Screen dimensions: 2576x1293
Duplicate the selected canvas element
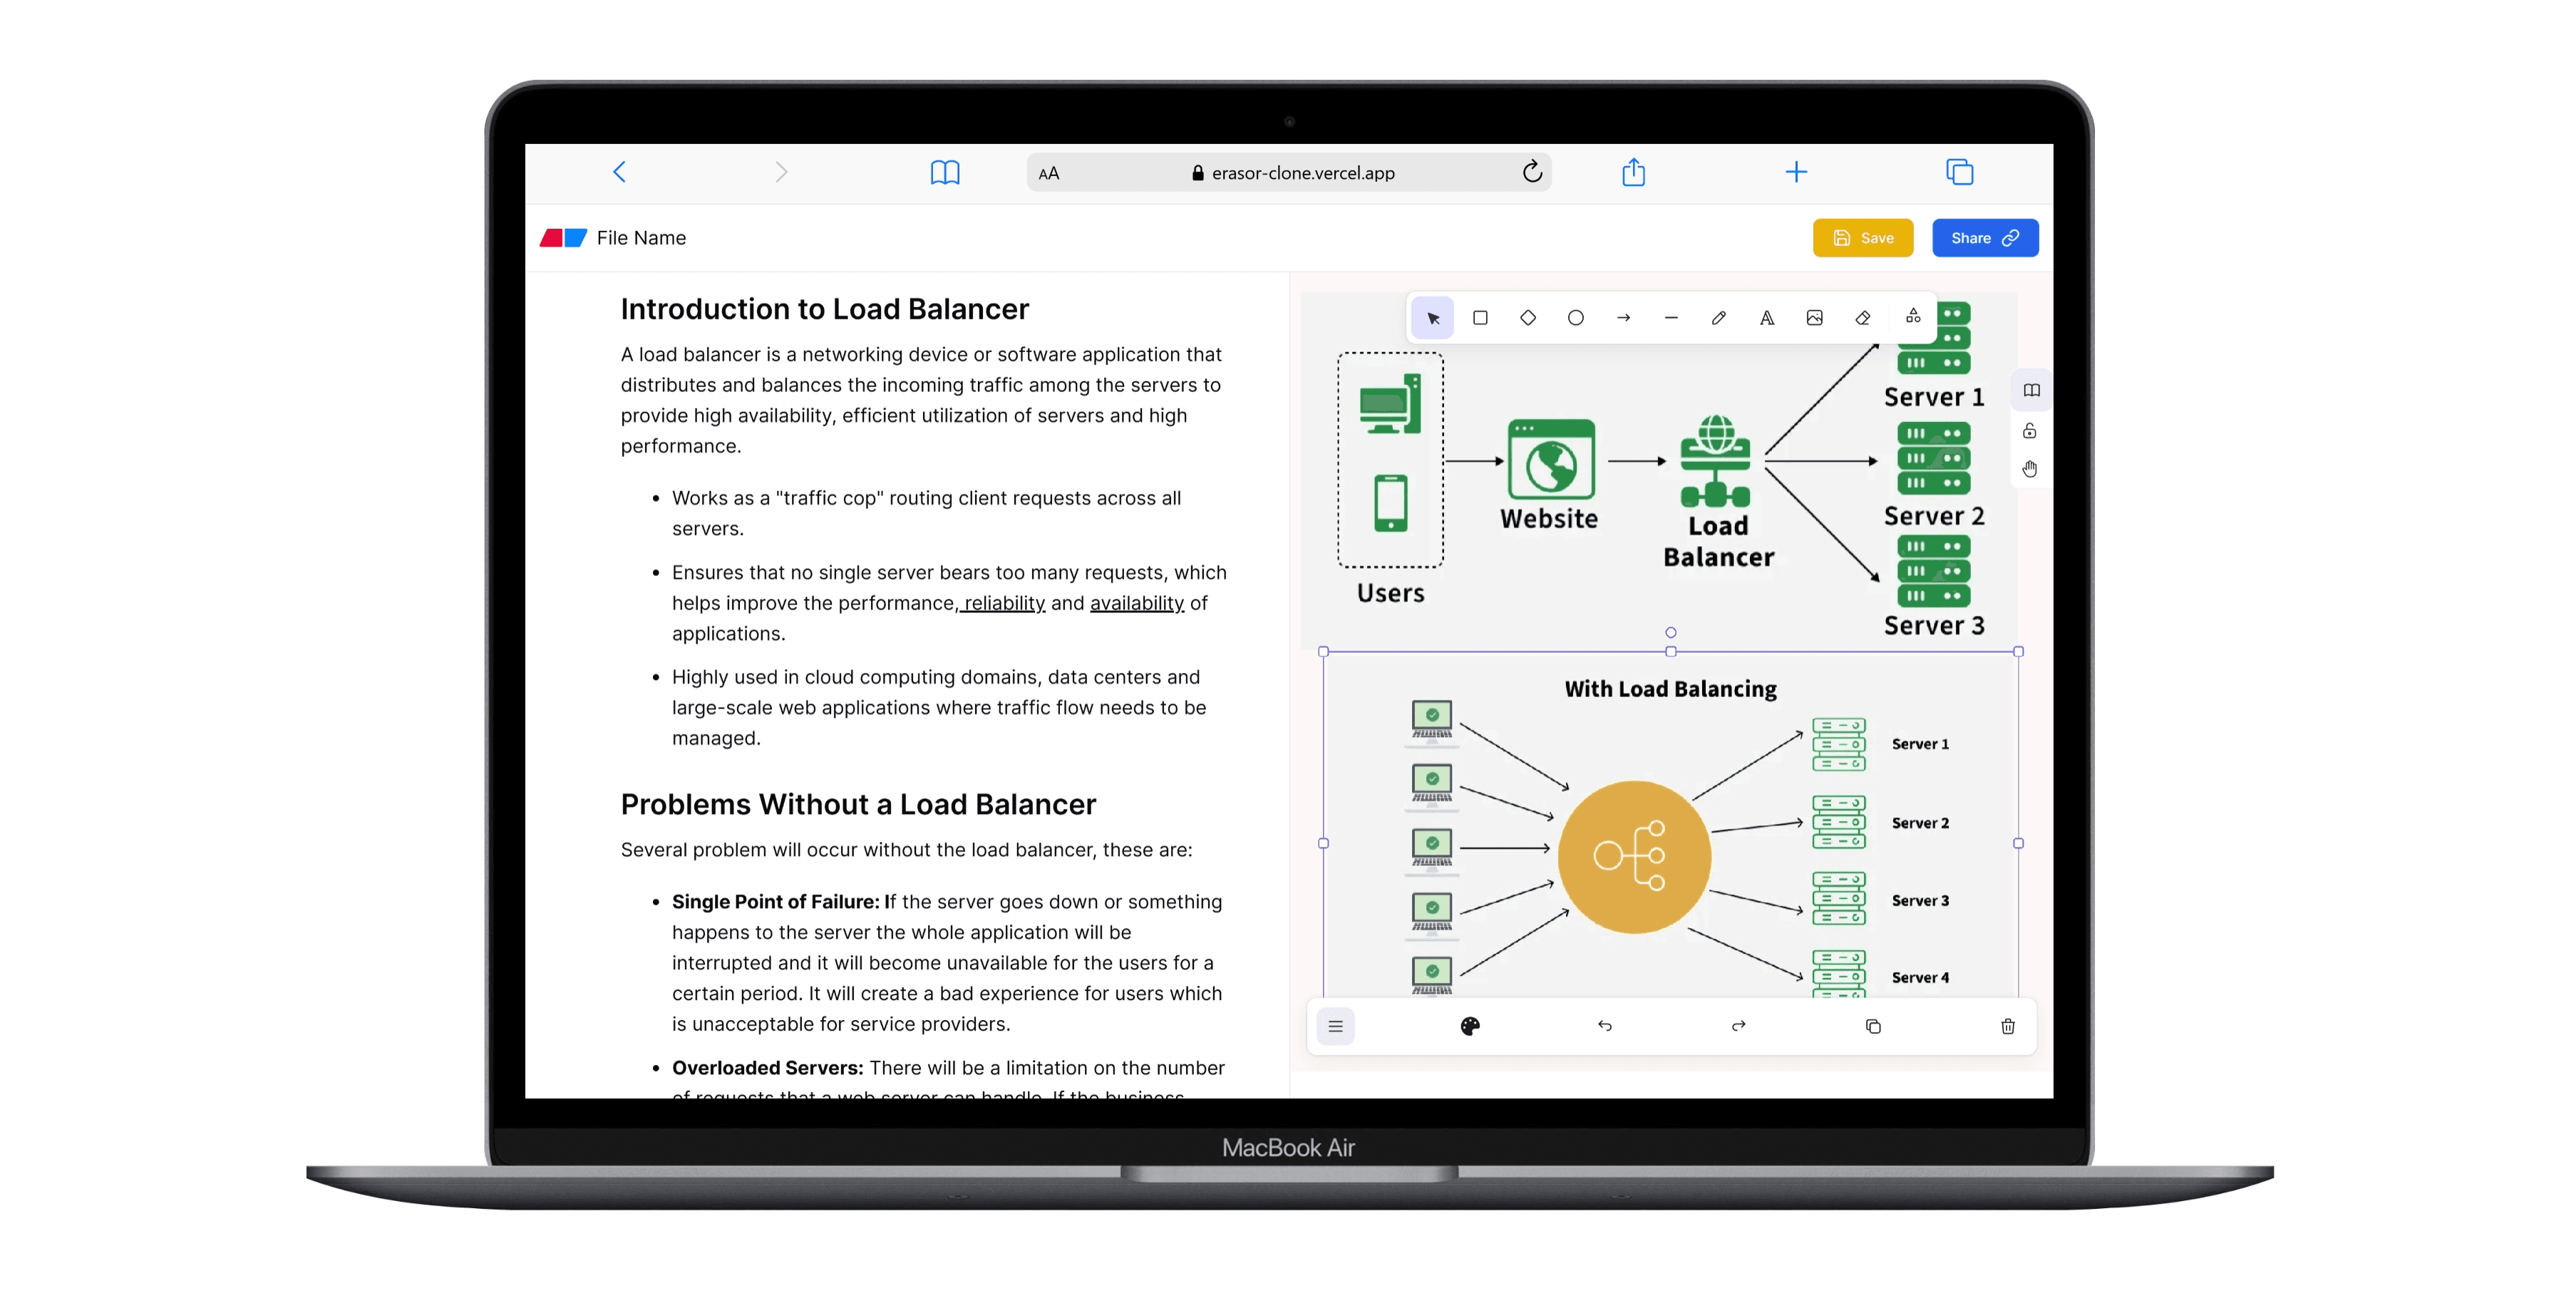point(1873,1026)
